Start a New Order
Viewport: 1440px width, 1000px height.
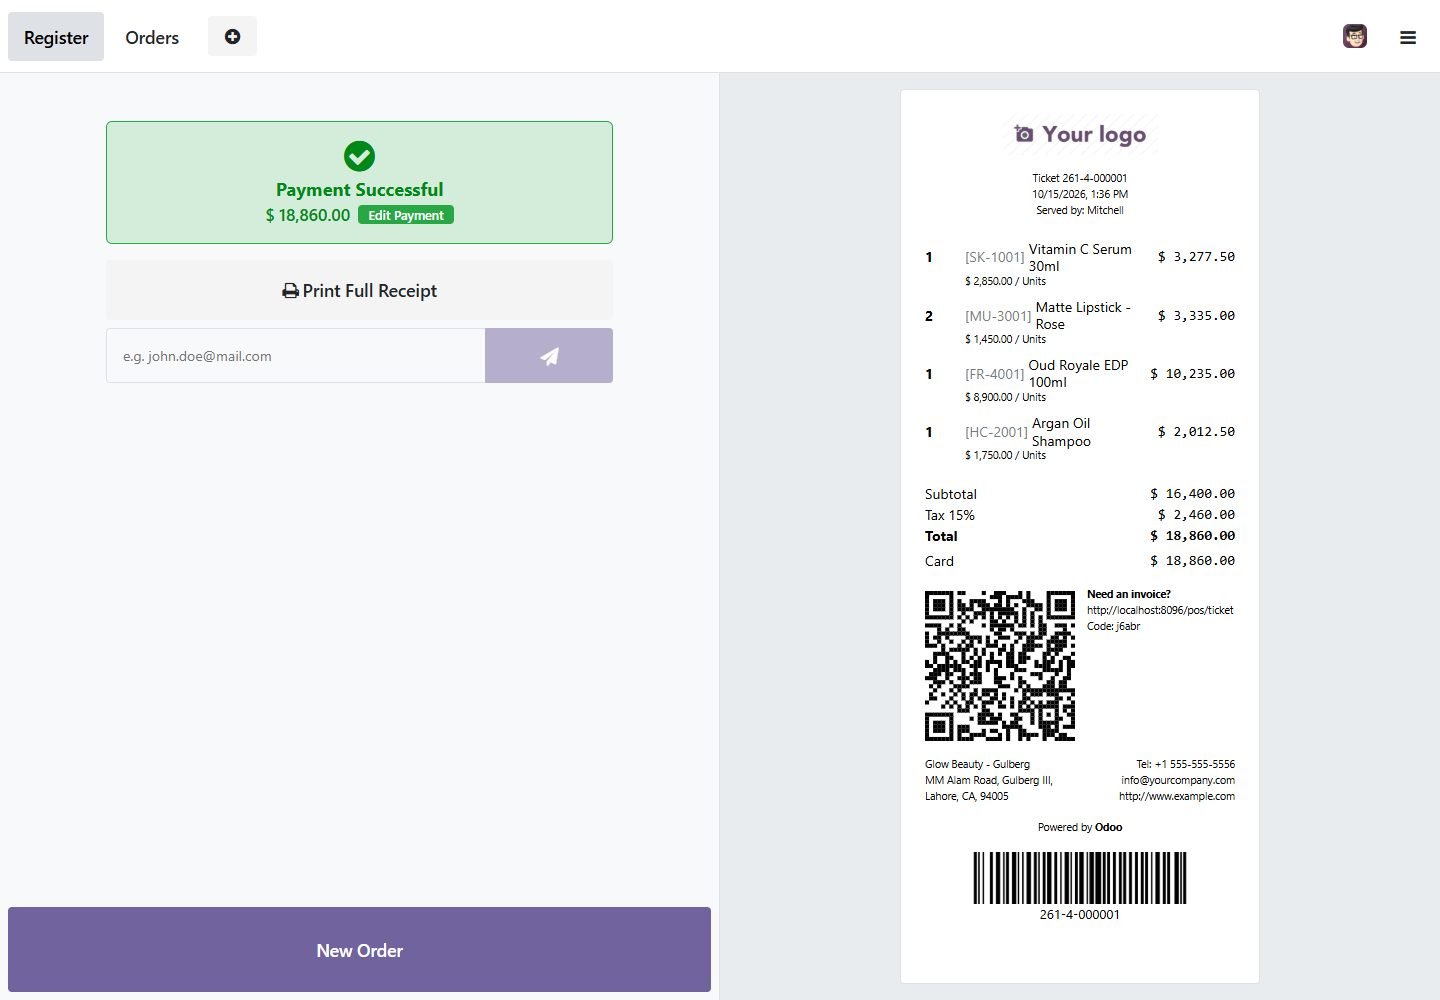click(x=359, y=950)
